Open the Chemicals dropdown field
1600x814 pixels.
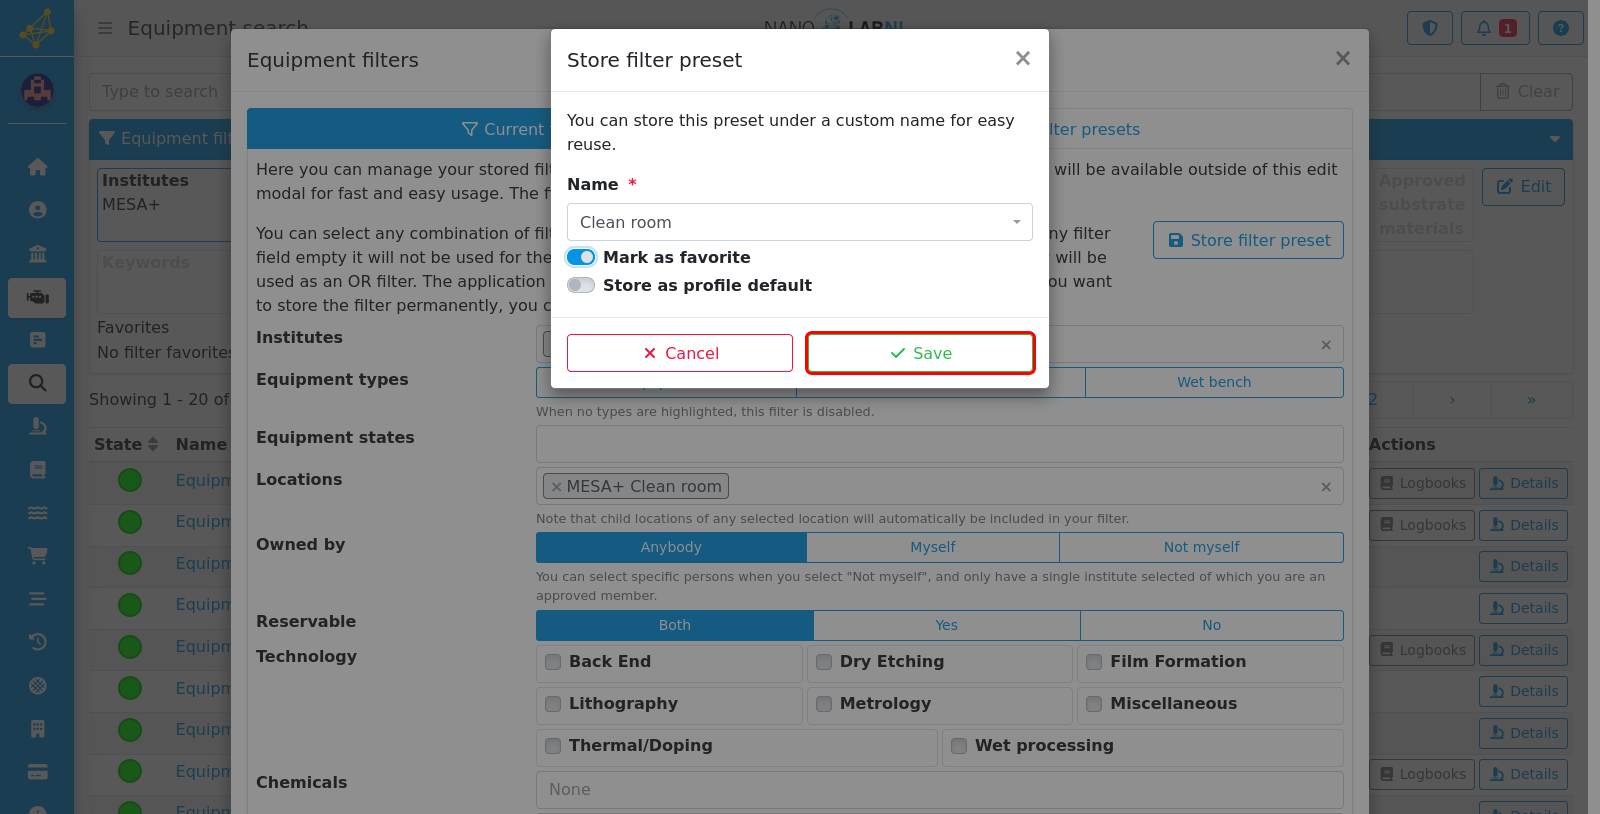(x=940, y=790)
